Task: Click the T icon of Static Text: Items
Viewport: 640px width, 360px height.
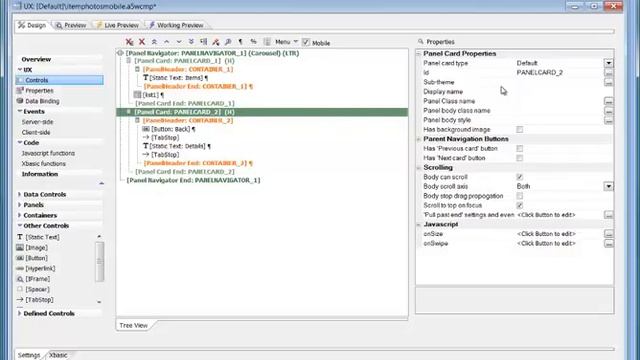Action: point(146,78)
